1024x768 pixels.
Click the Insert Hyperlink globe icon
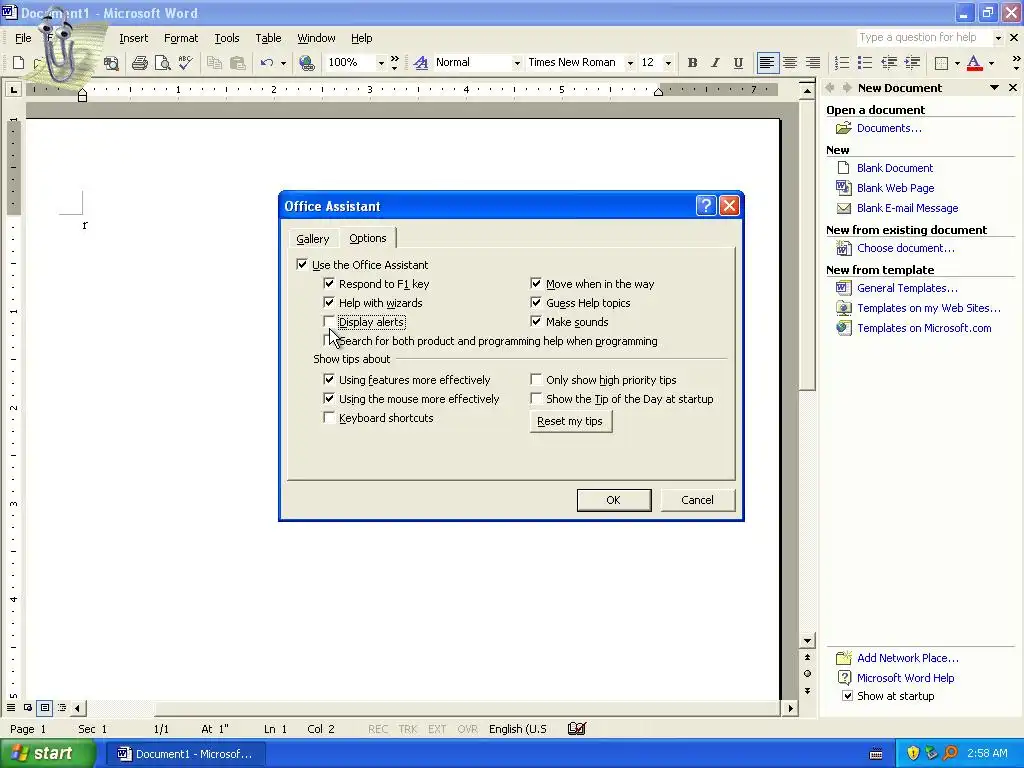pos(306,63)
